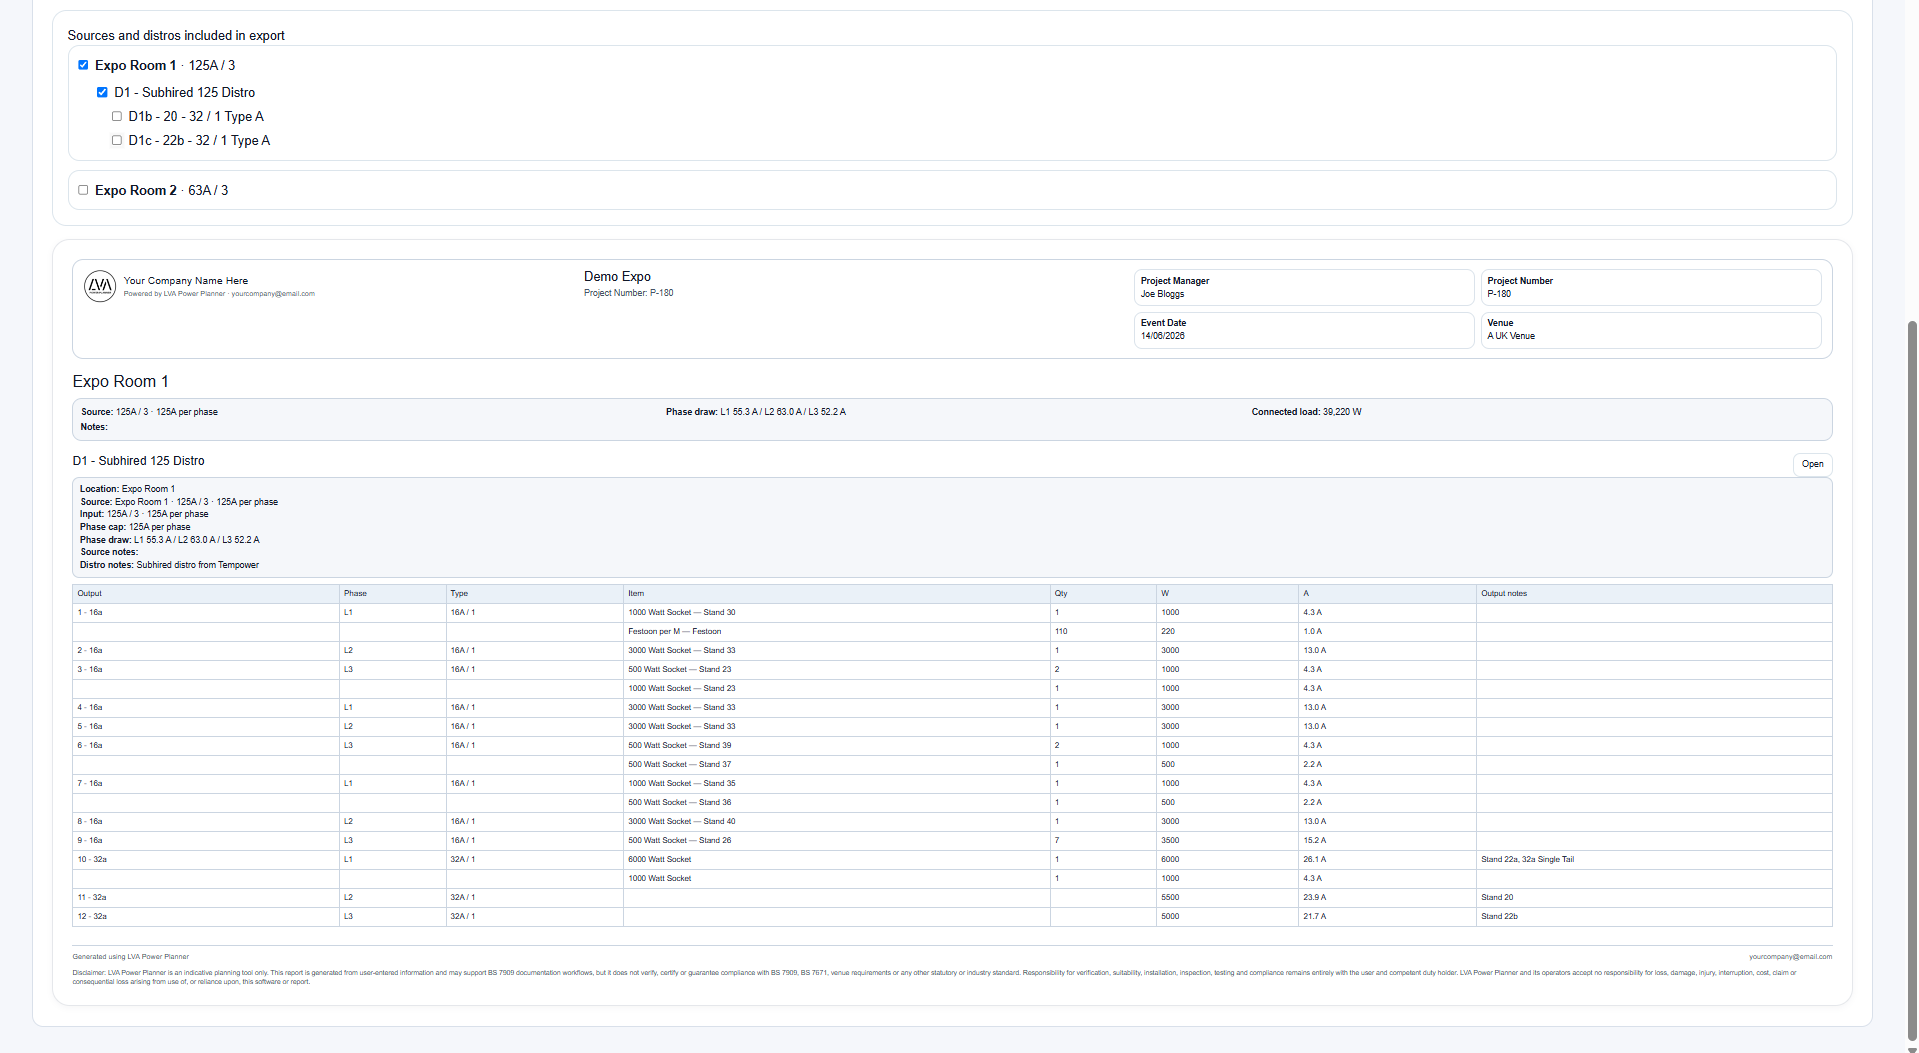Check the Expo Room 2 checkbox

pos(83,190)
